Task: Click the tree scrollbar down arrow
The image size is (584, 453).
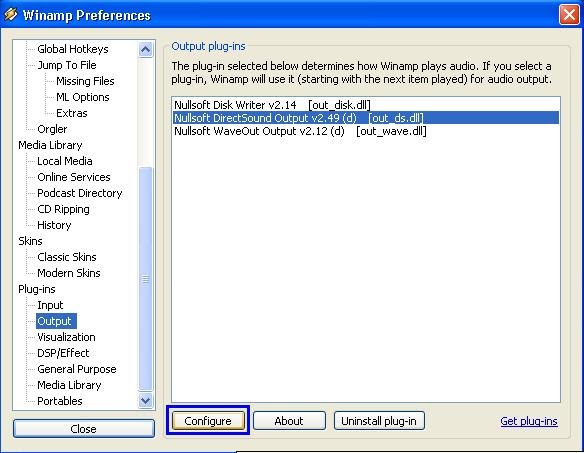Action: [145, 400]
